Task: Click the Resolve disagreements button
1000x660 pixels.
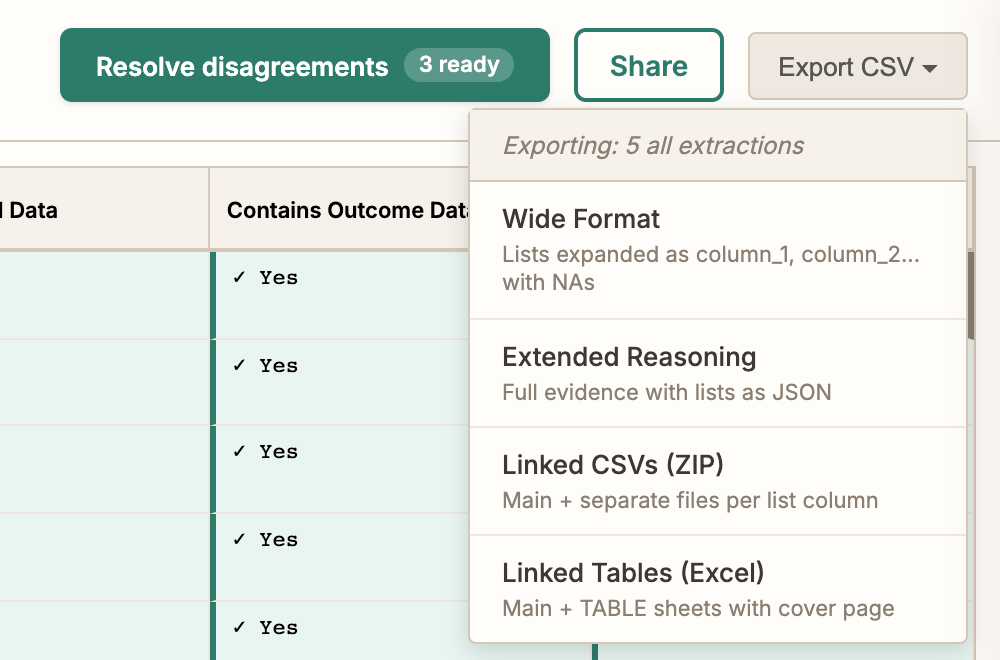Action: 304,65
